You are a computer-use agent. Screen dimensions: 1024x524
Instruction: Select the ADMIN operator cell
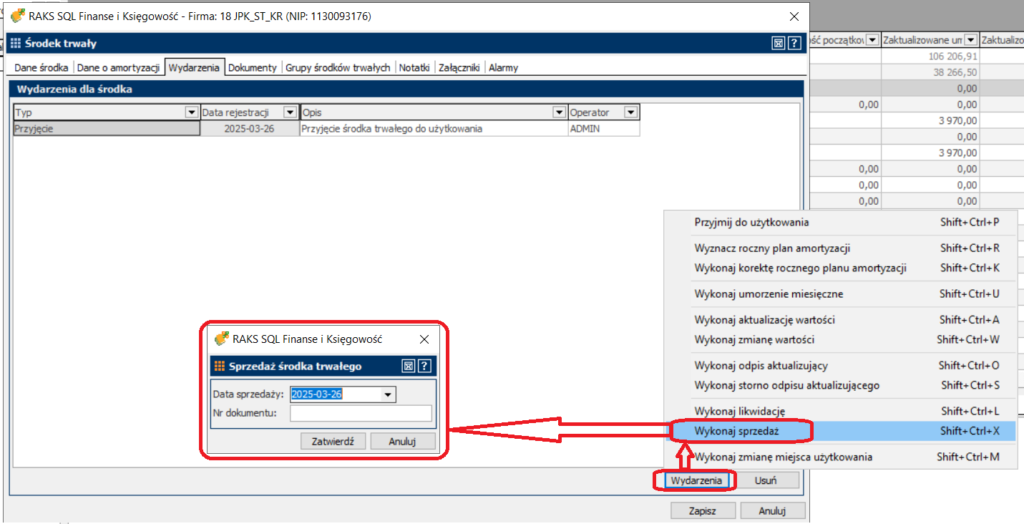point(603,129)
